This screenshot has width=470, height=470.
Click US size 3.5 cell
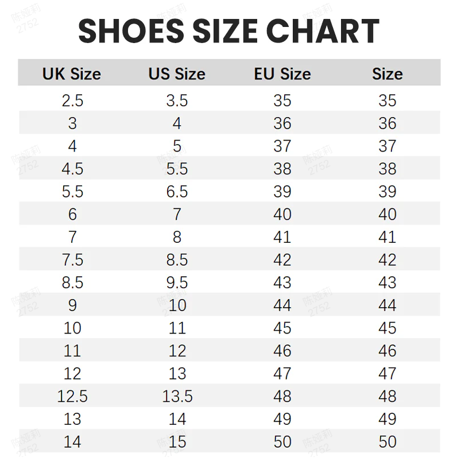[177, 100]
